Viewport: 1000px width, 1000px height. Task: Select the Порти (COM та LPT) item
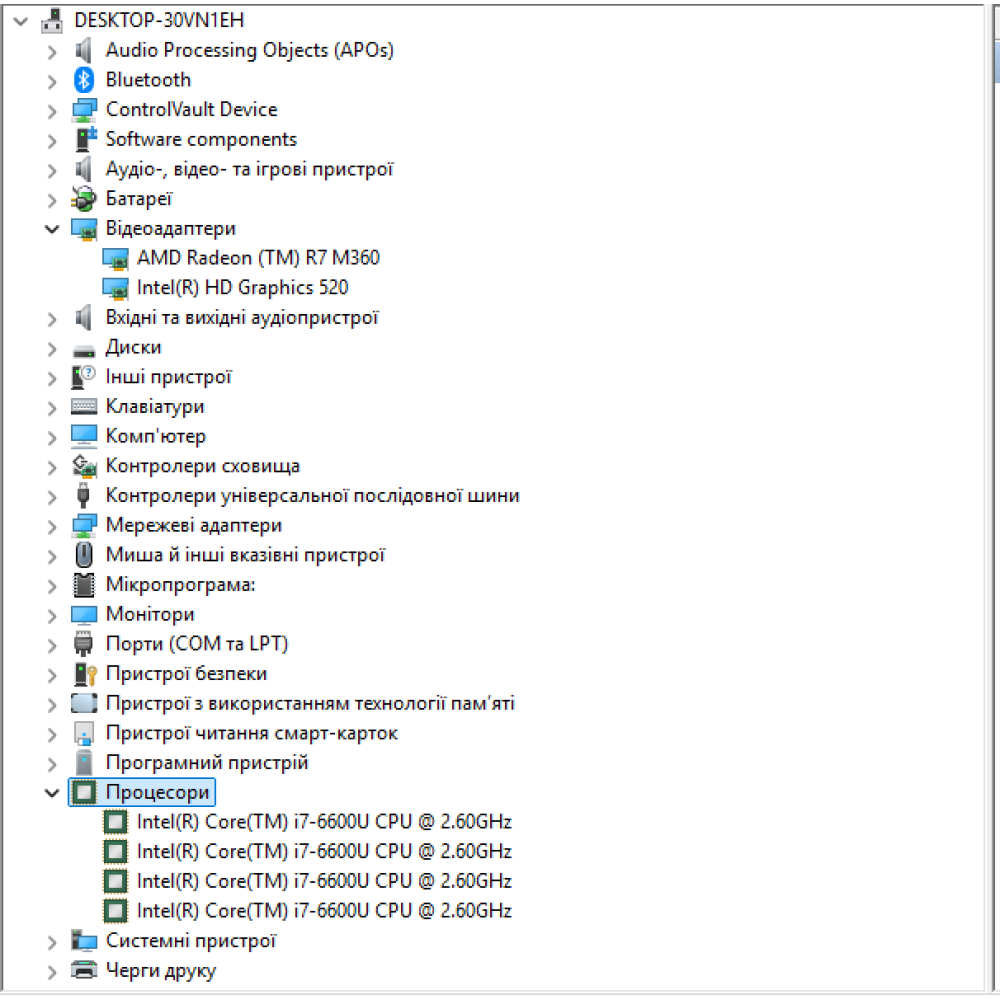[196, 644]
